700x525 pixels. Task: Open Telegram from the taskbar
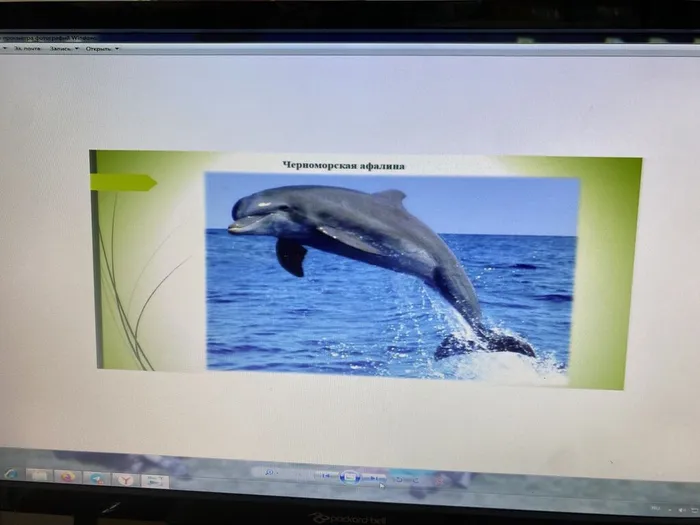coord(96,479)
